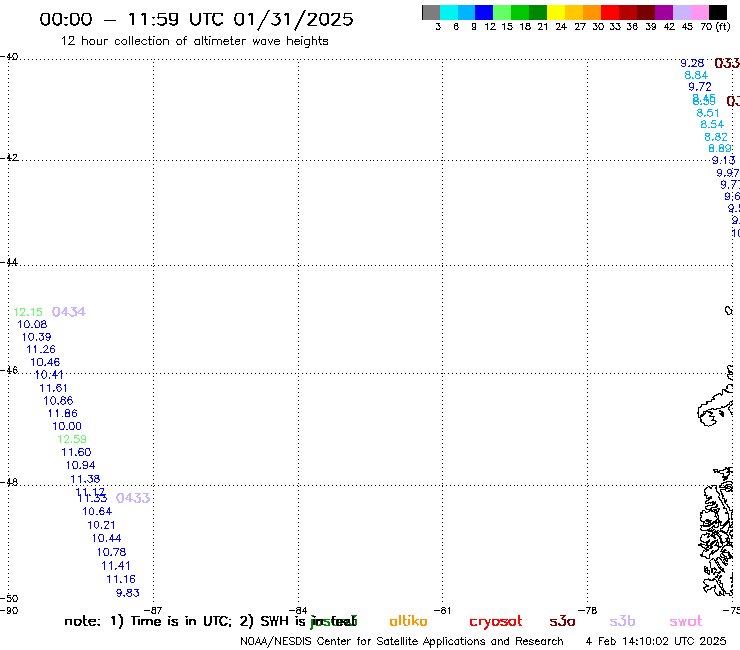This screenshot has height=650, width=740.
Task: Click the cyan legend color swatch
Action: (448, 12)
